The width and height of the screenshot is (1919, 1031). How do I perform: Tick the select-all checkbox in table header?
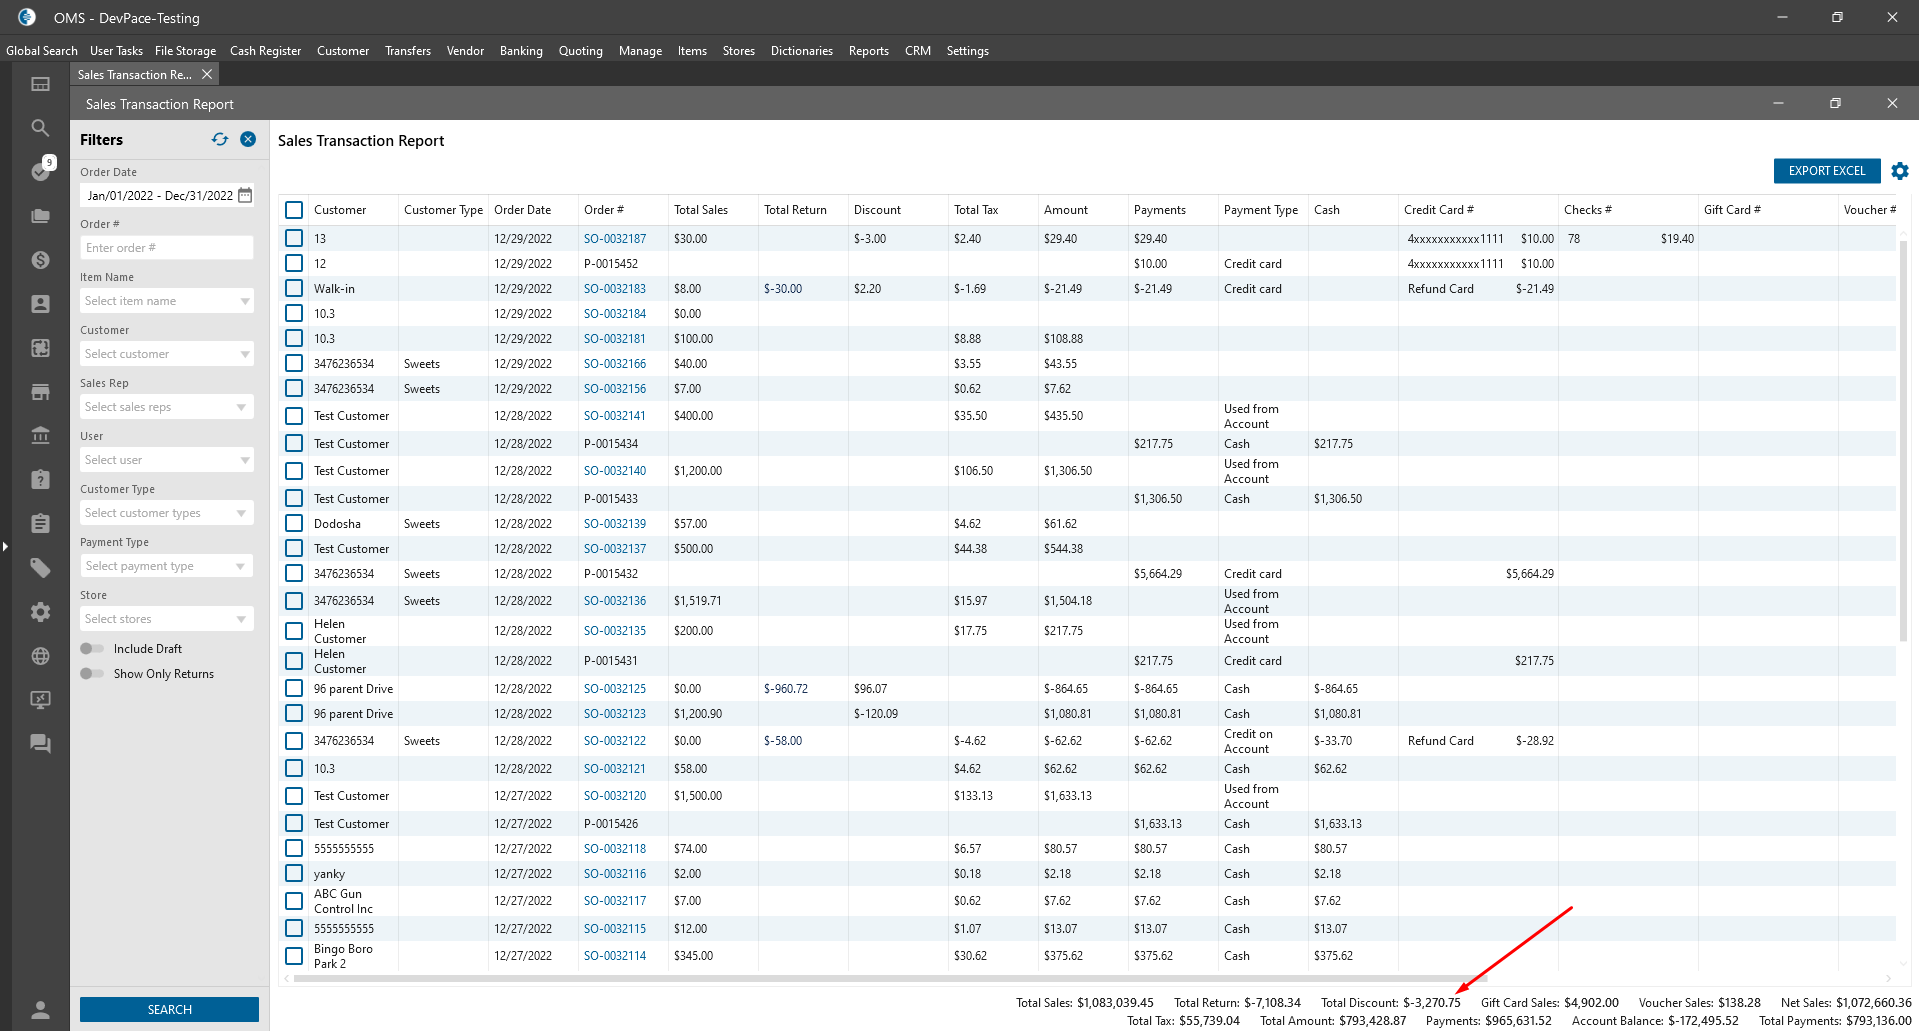pyautogui.click(x=294, y=210)
